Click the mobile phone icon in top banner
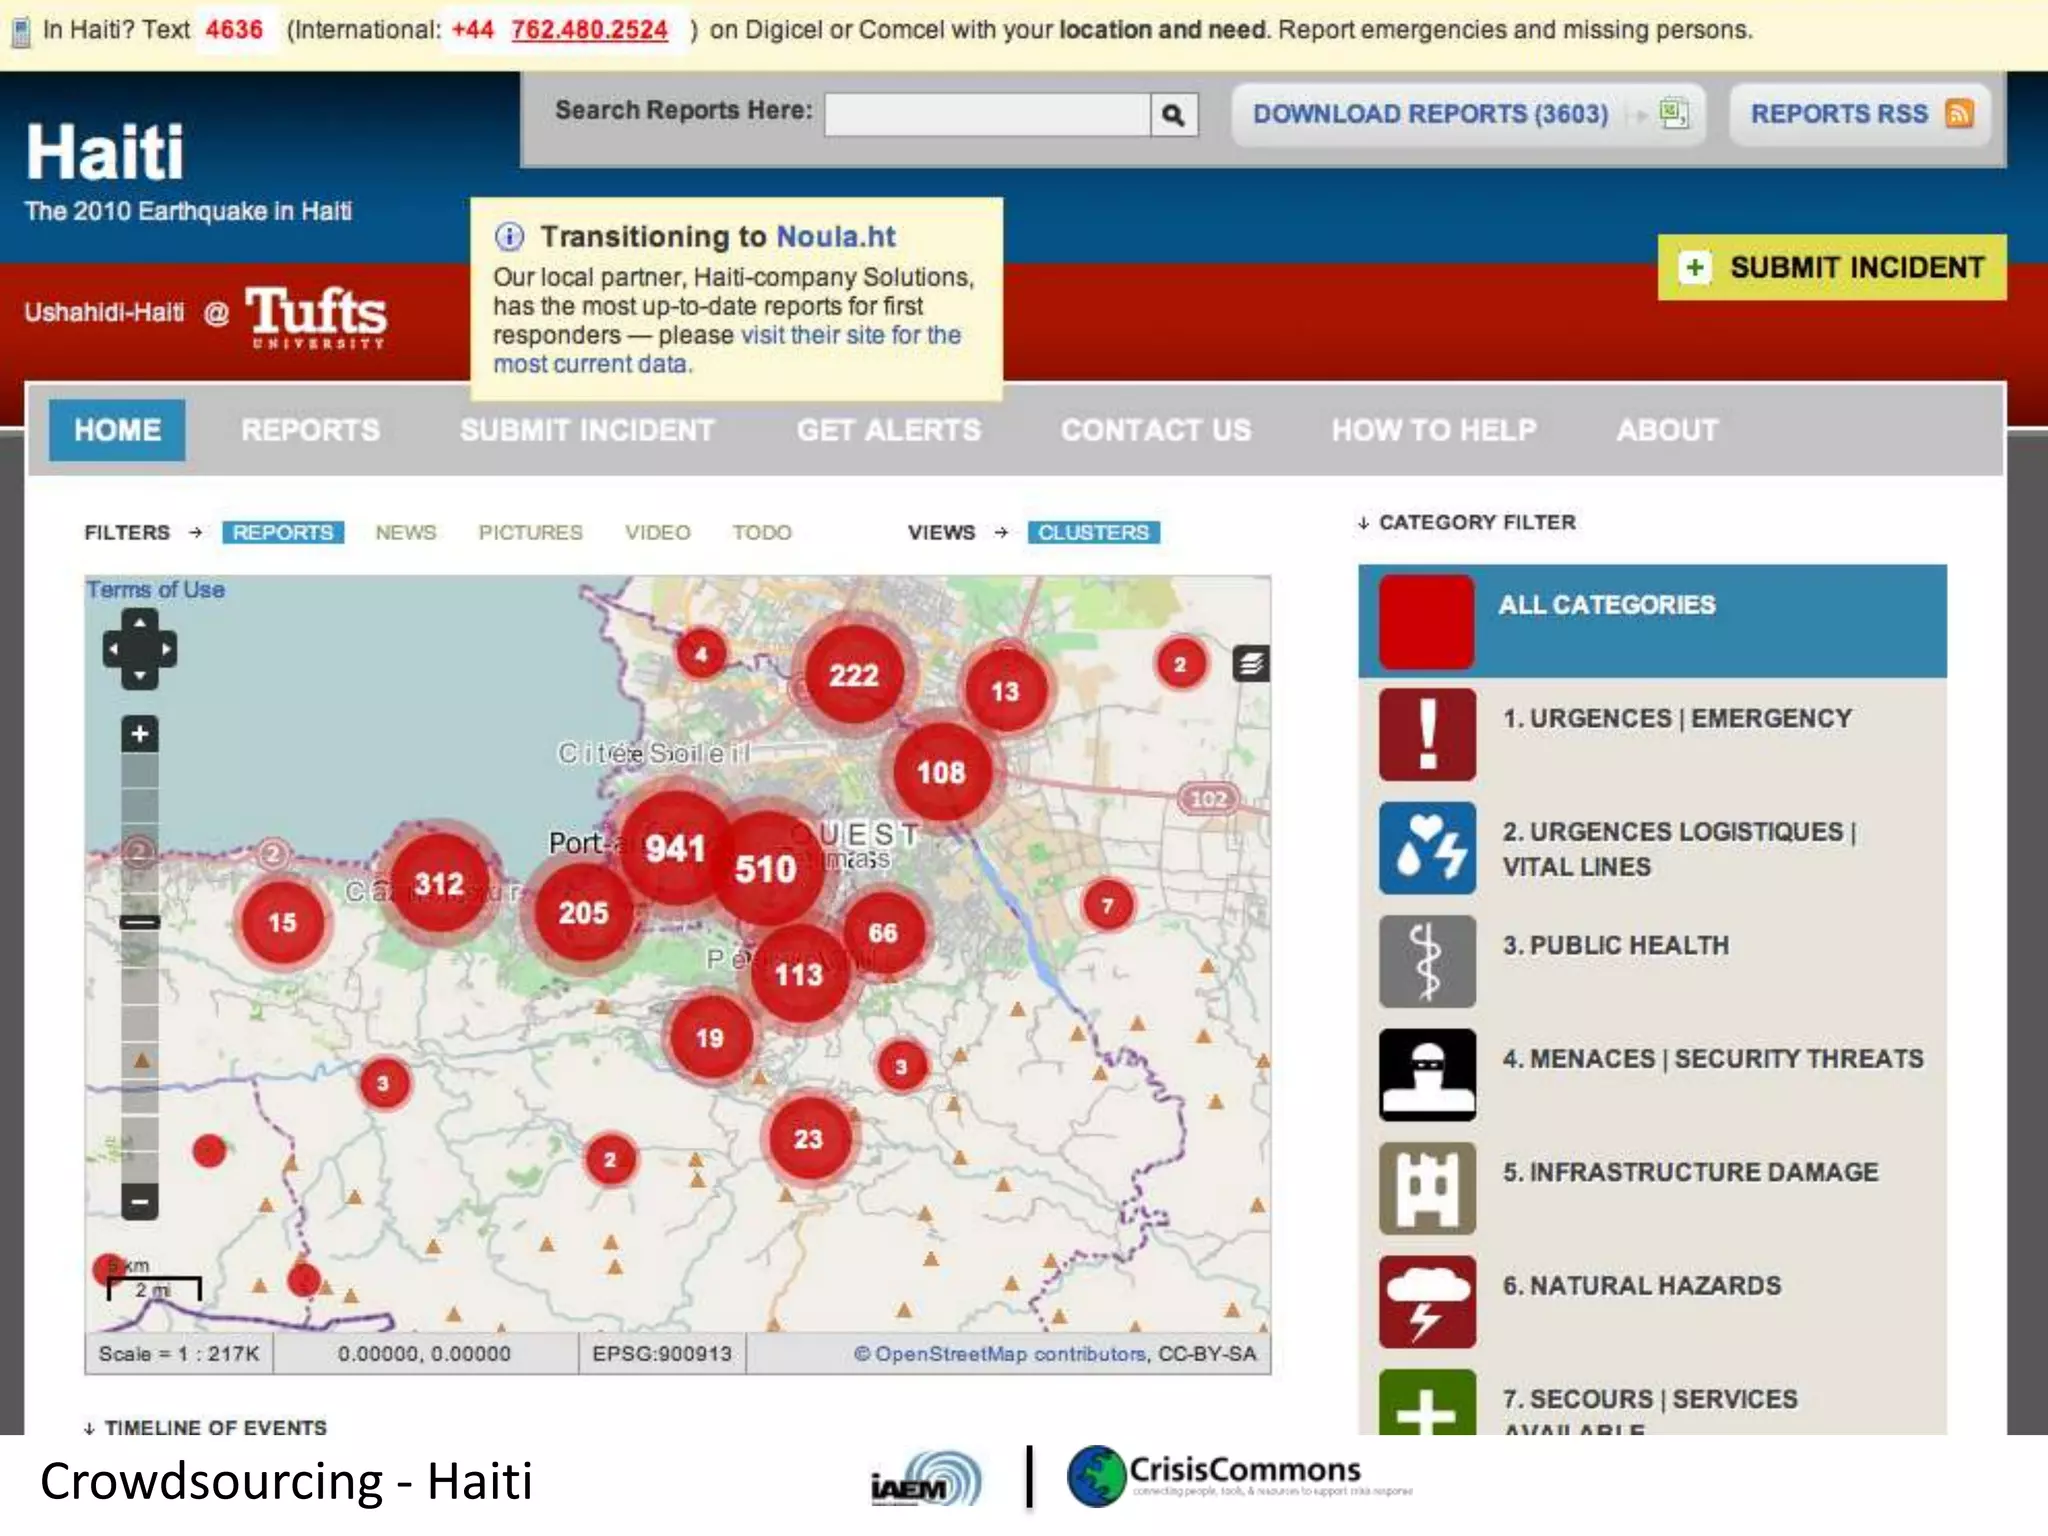Viewport: 2048px width, 1536px height. (20, 32)
